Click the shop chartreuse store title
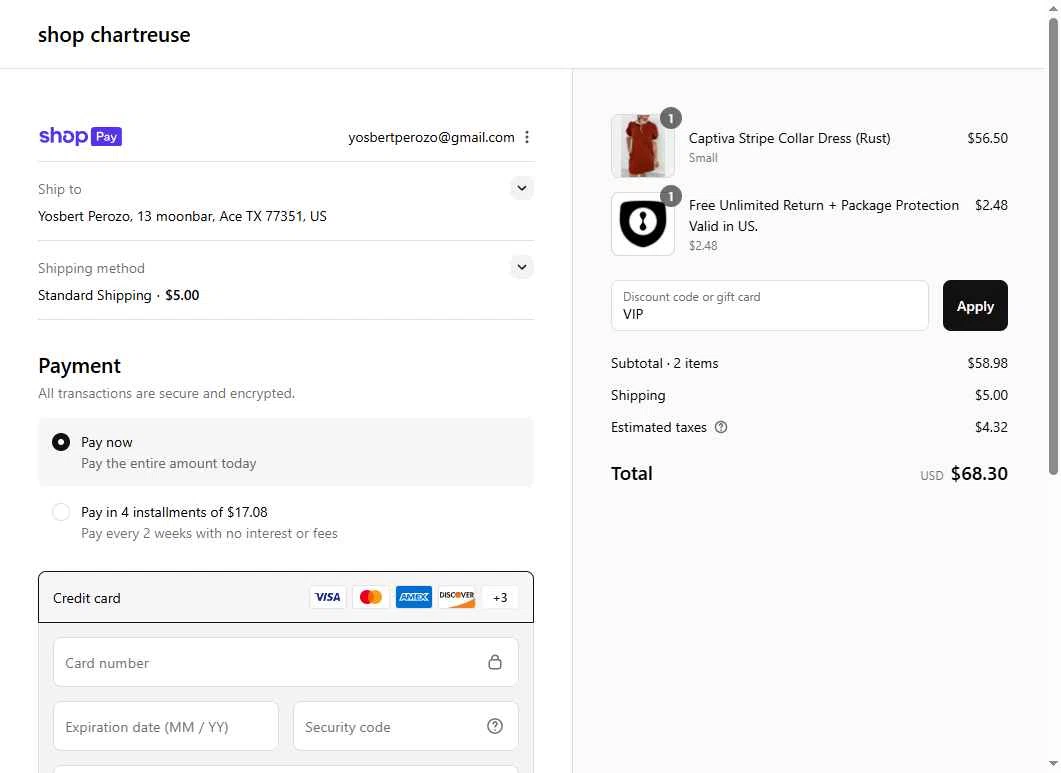This screenshot has height=773, width=1061. pyautogui.click(x=114, y=35)
